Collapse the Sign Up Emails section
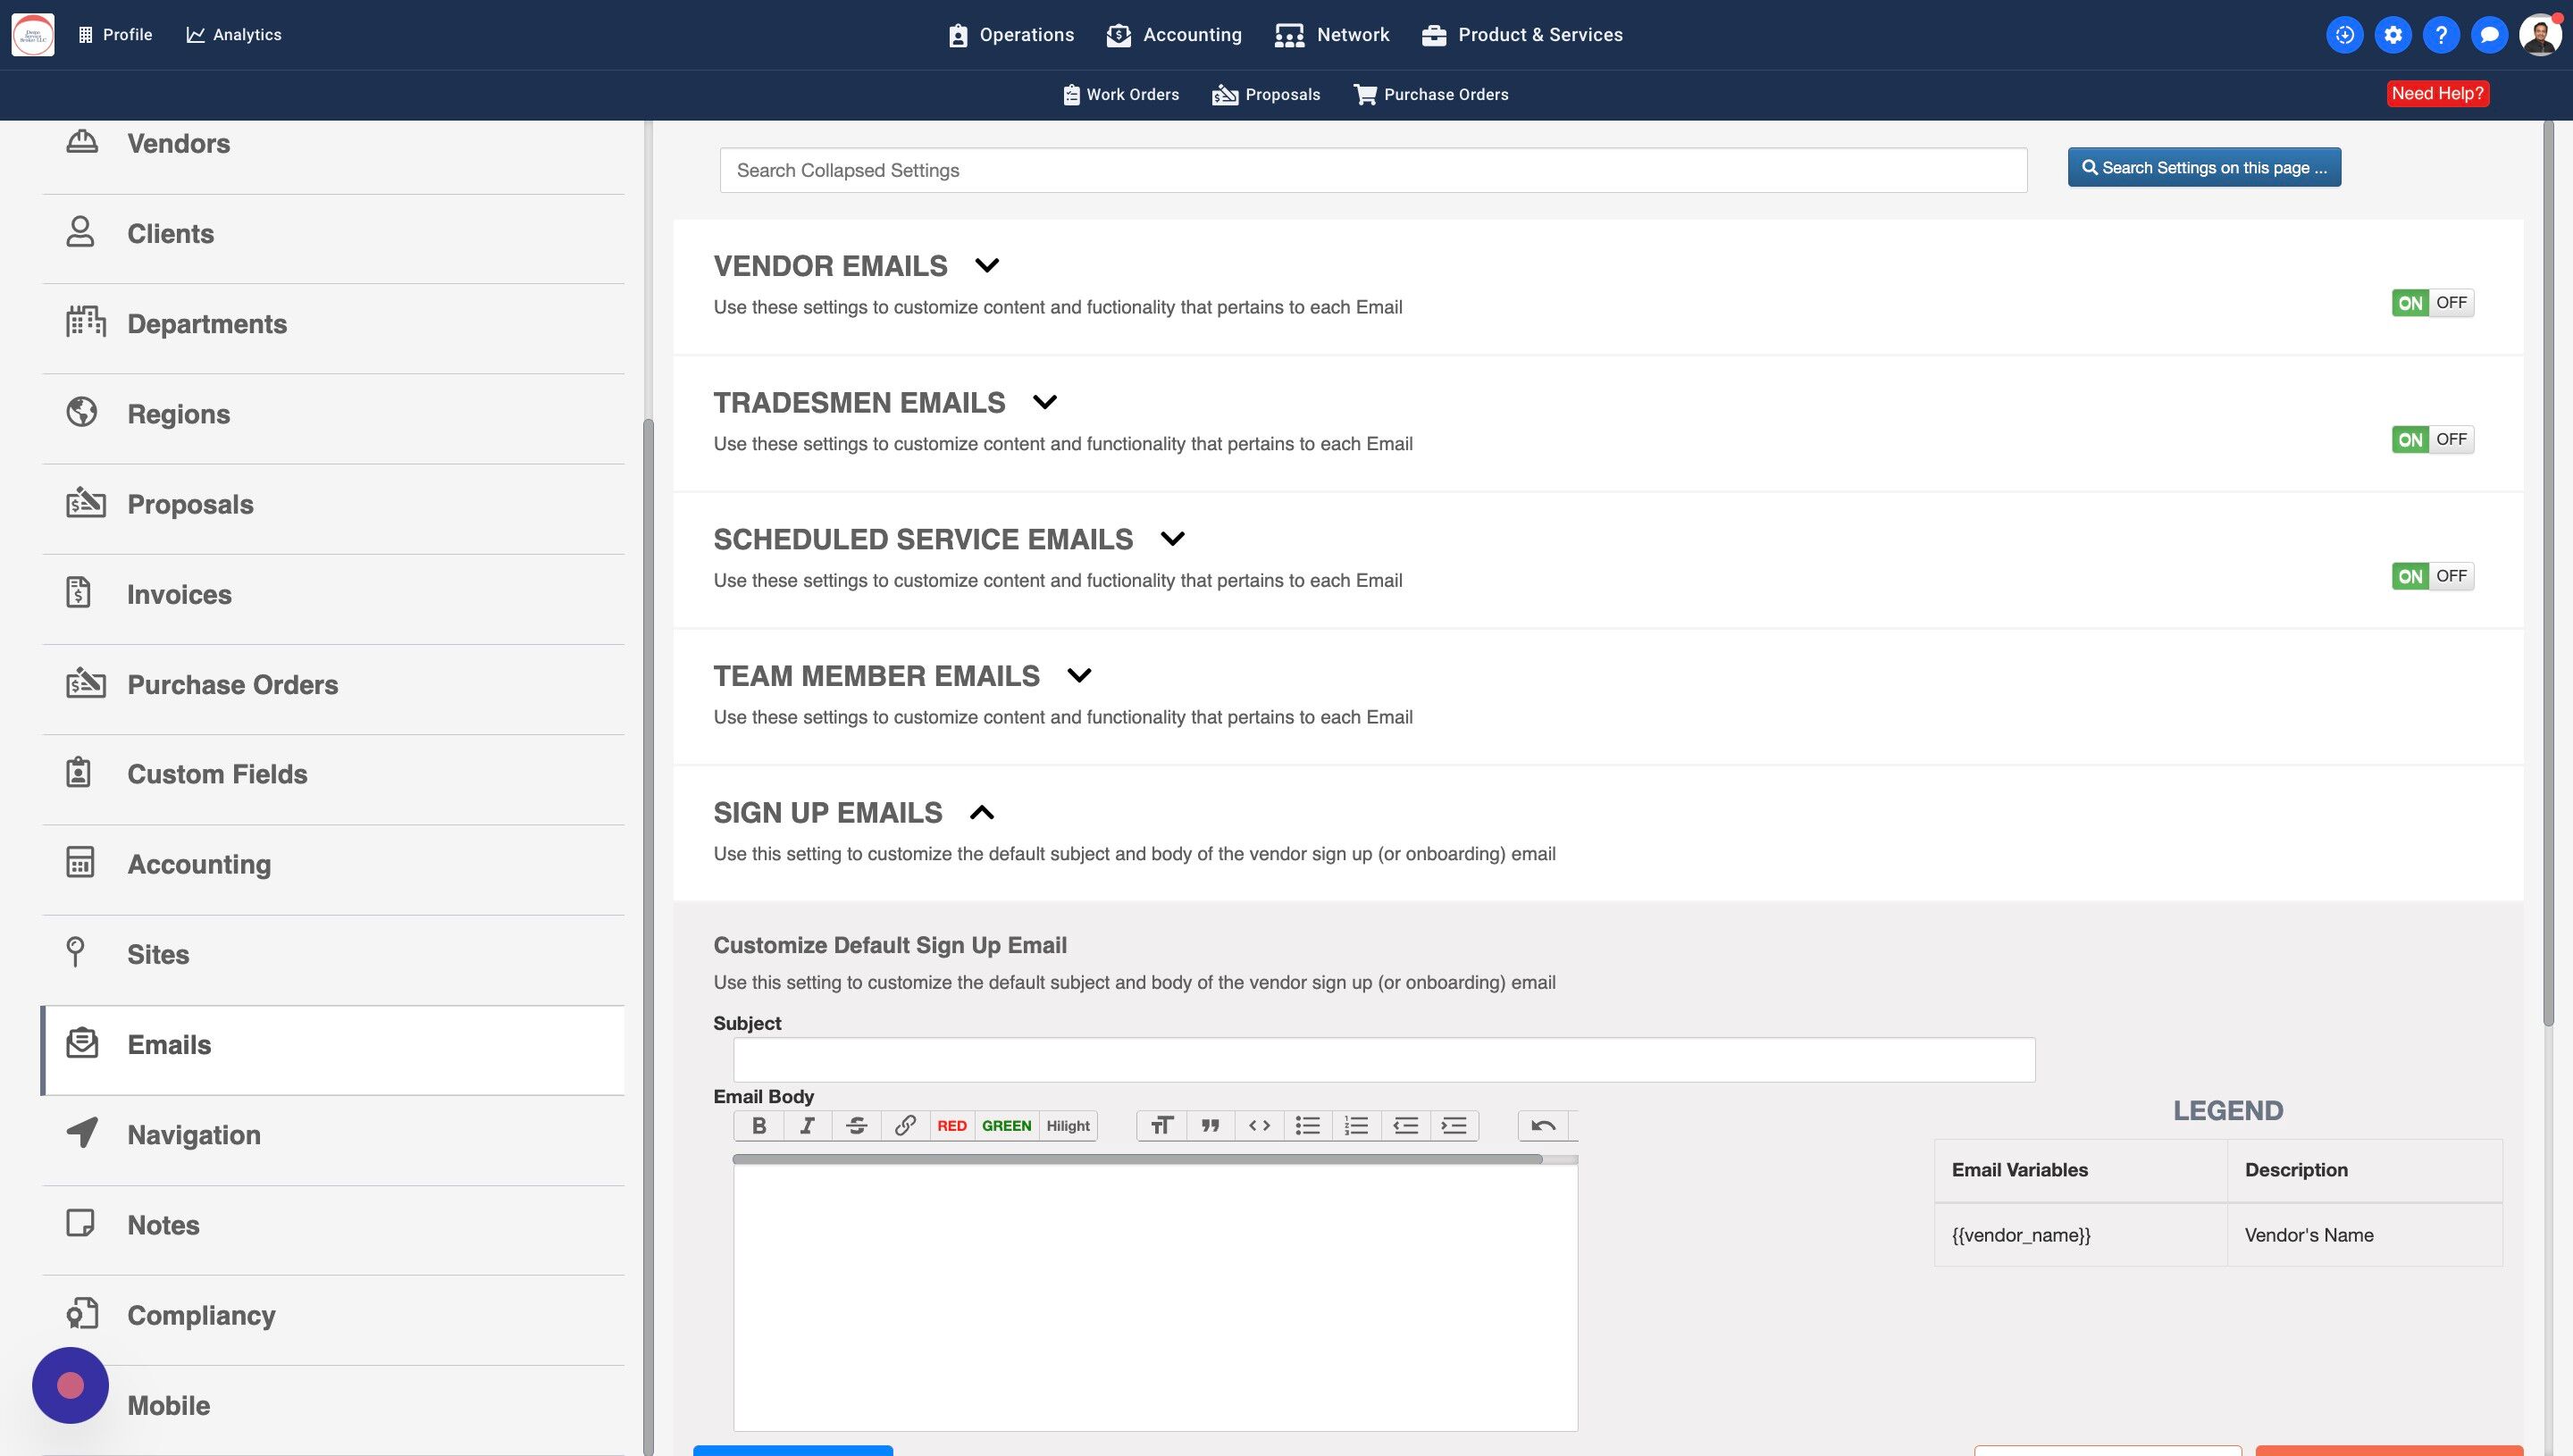 pyautogui.click(x=982, y=813)
